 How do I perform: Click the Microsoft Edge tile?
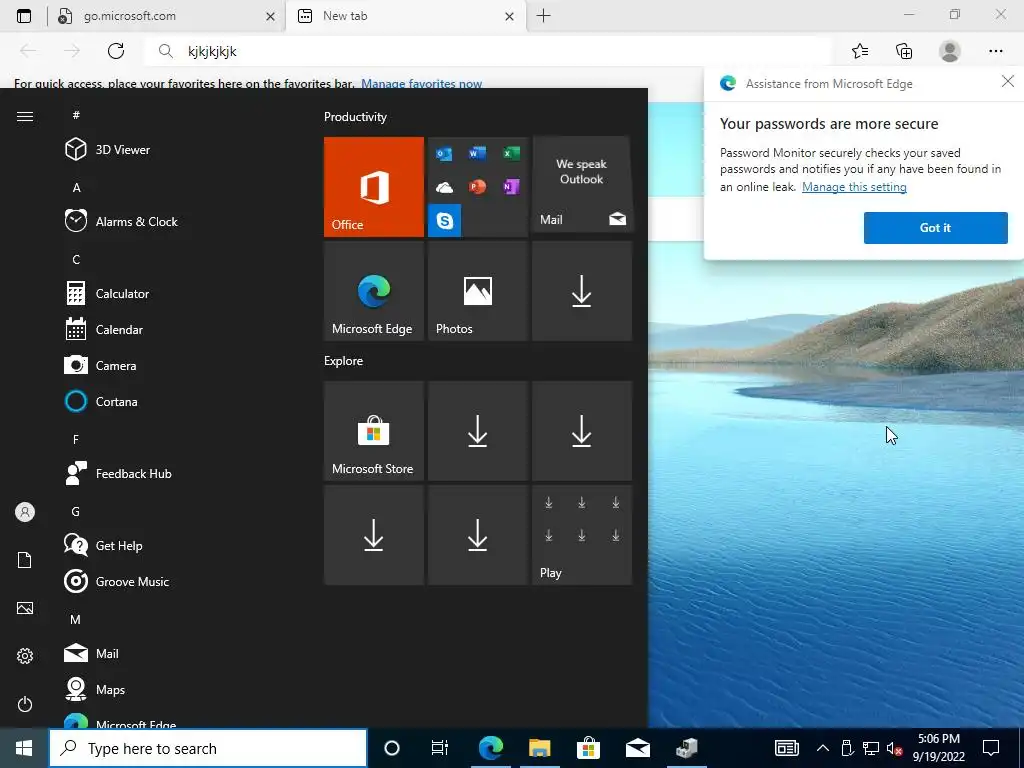(x=374, y=291)
